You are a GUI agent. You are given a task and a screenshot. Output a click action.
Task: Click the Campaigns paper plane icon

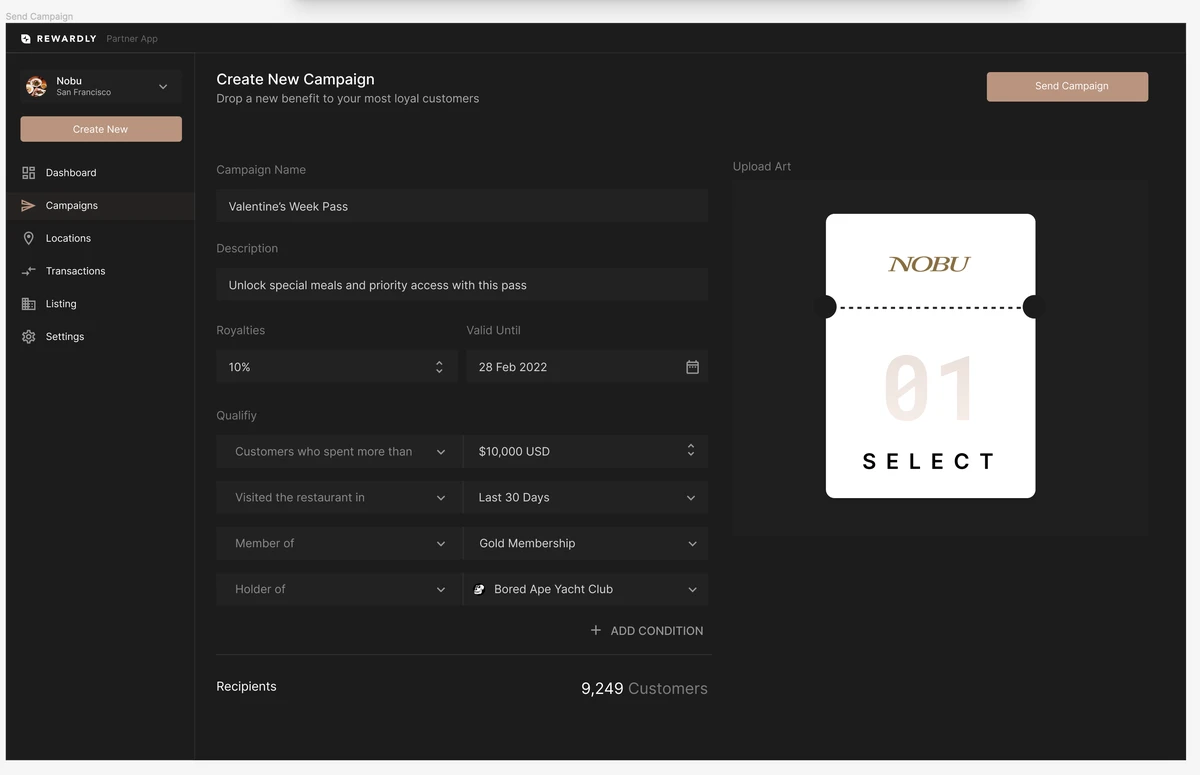[x=28, y=206]
